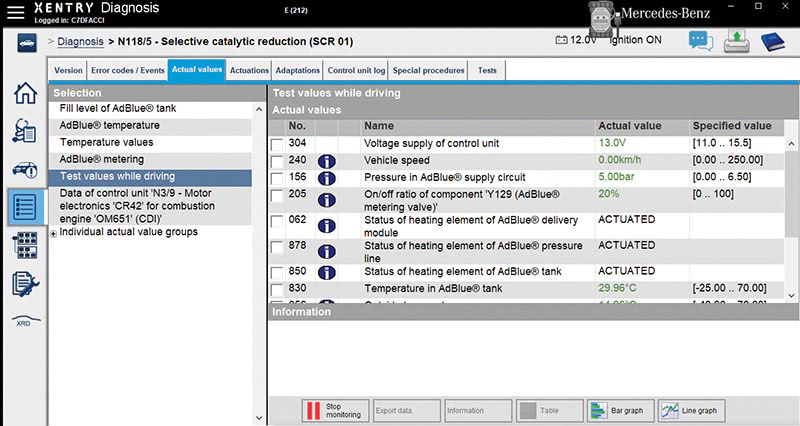The width and height of the screenshot is (800, 426).
Task: Tick checkbox for row 830 tank temperature
Action: (x=277, y=290)
